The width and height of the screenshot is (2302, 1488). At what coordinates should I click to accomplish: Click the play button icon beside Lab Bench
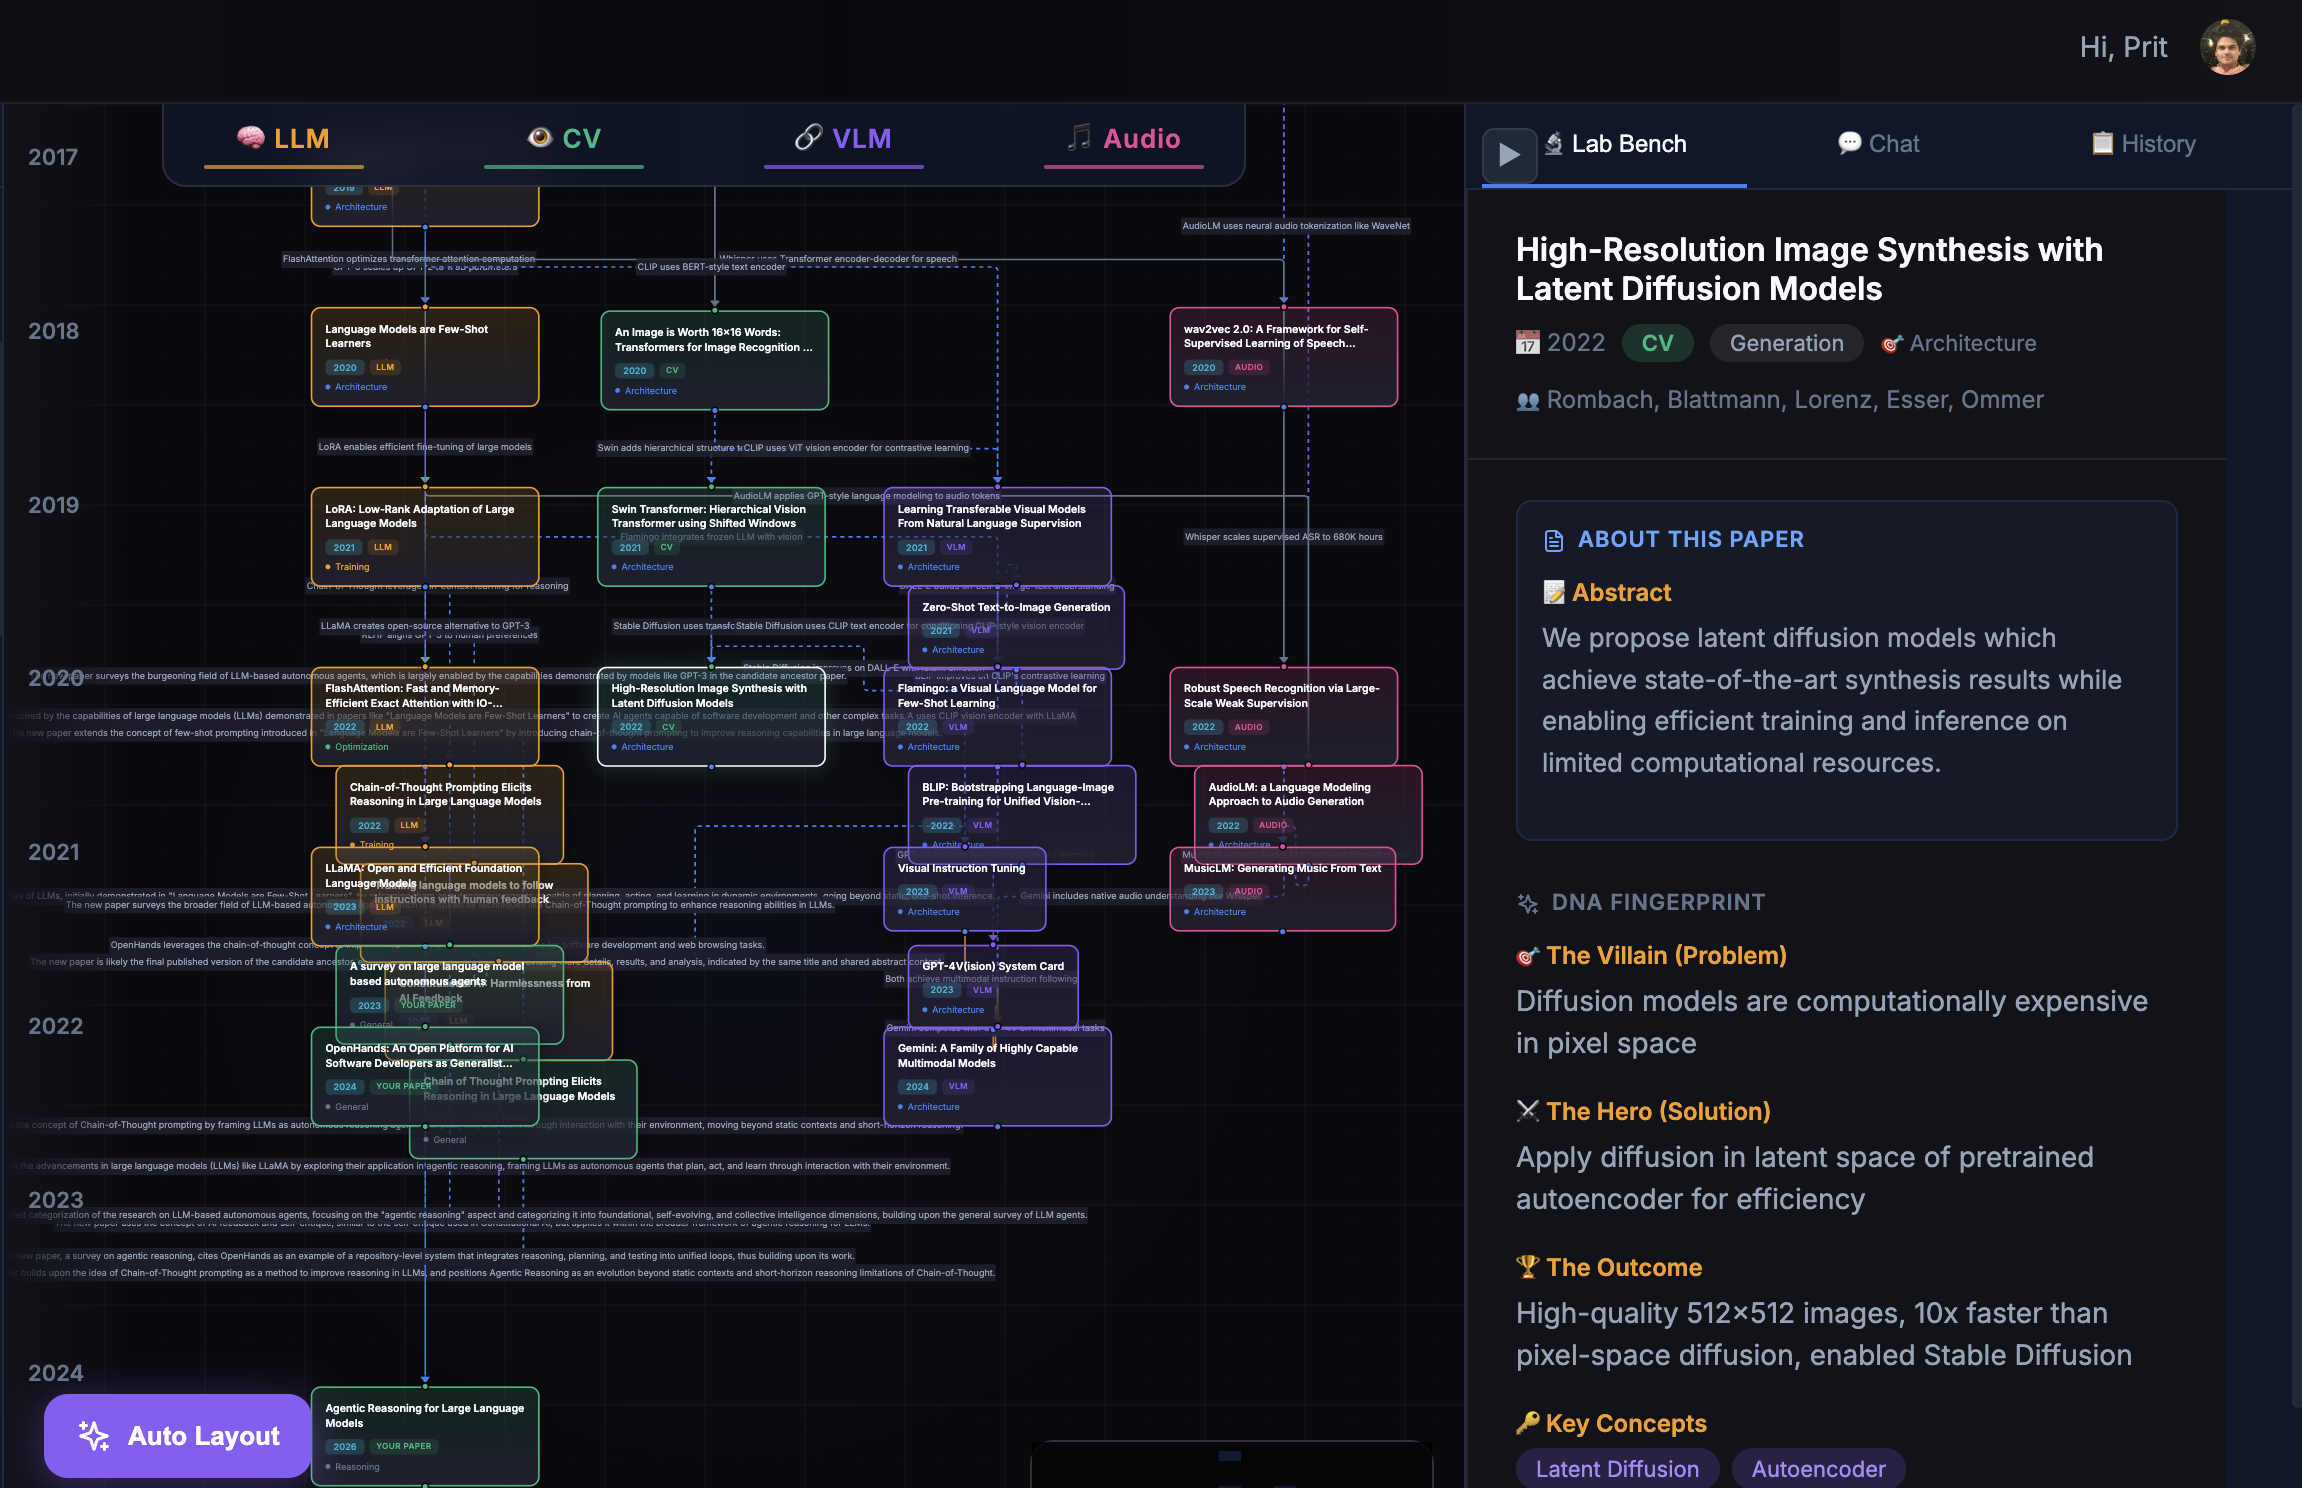pyautogui.click(x=1509, y=154)
